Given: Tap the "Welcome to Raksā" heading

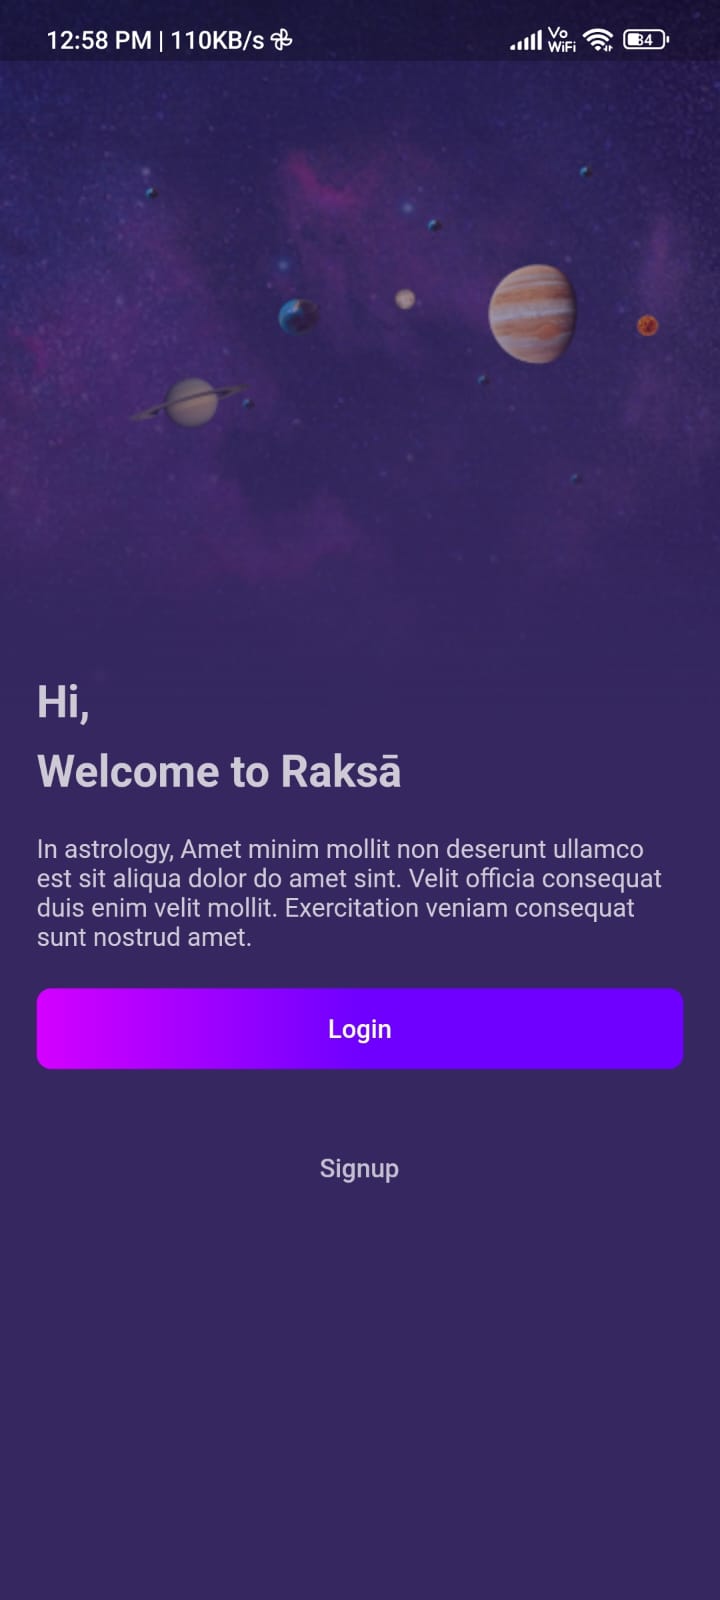Looking at the screenshot, I should click(x=219, y=771).
